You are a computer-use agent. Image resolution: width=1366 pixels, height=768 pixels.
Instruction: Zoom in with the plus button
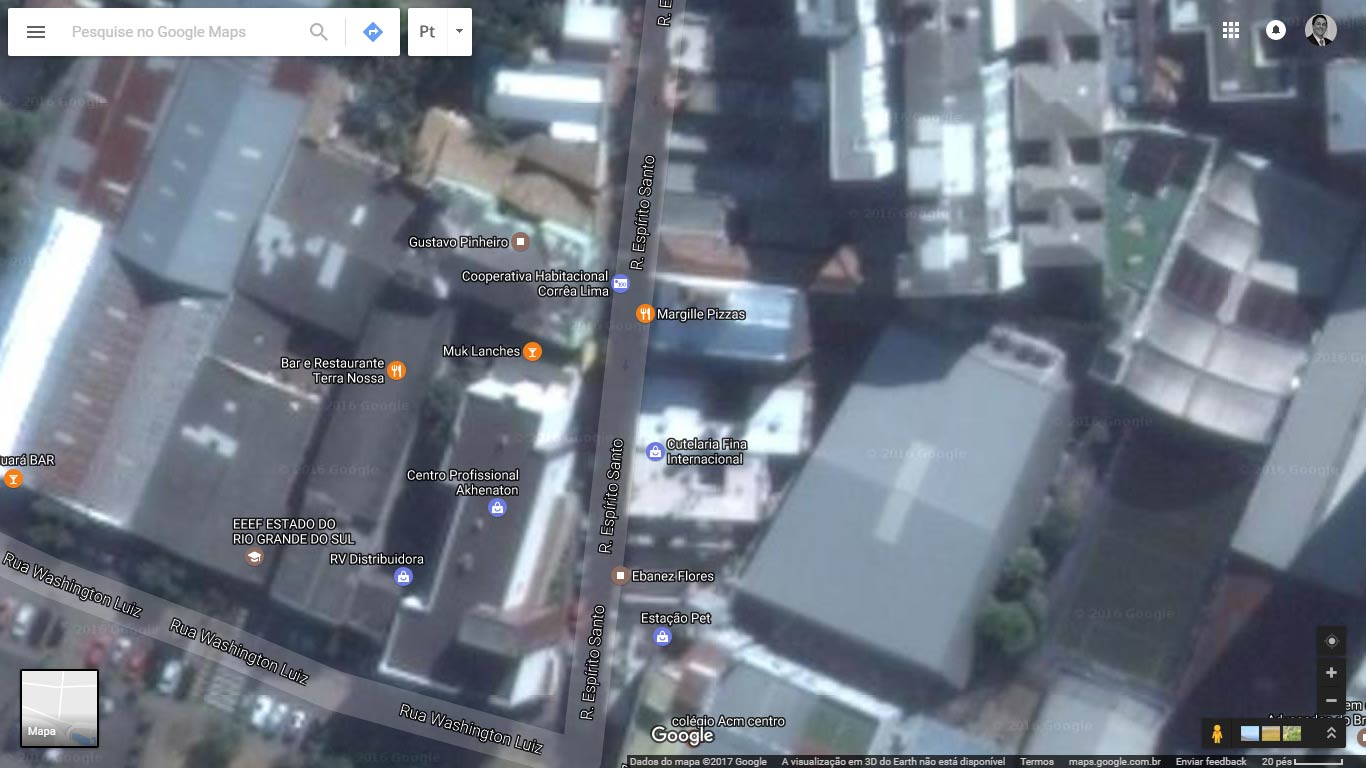tap(1331, 673)
